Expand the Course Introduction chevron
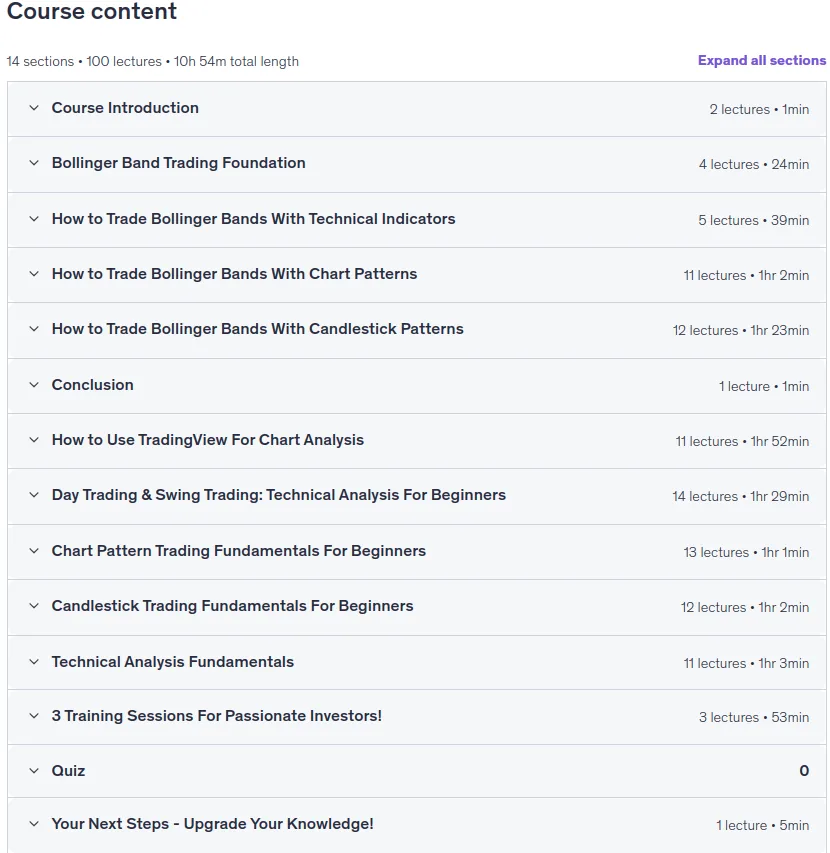 pos(34,108)
